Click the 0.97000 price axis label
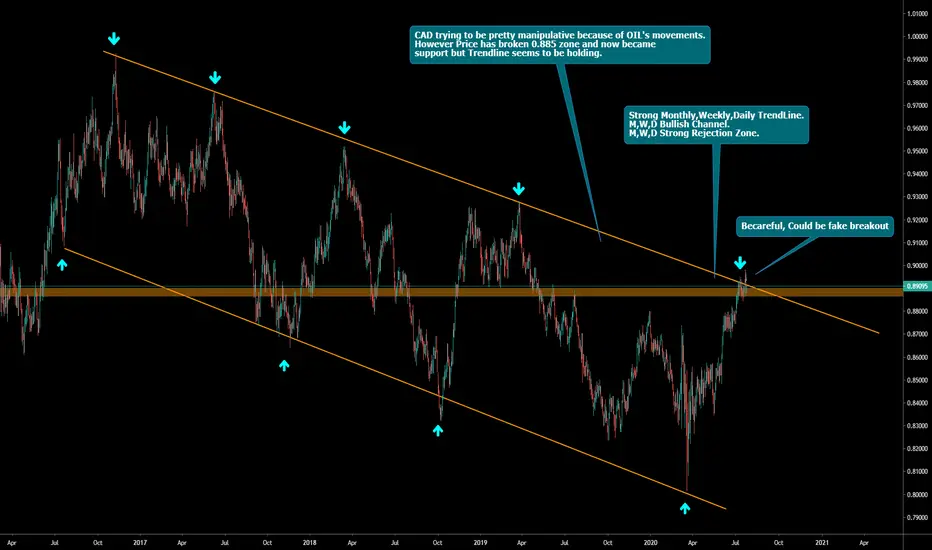Image resolution: width=932 pixels, height=550 pixels. (918, 105)
